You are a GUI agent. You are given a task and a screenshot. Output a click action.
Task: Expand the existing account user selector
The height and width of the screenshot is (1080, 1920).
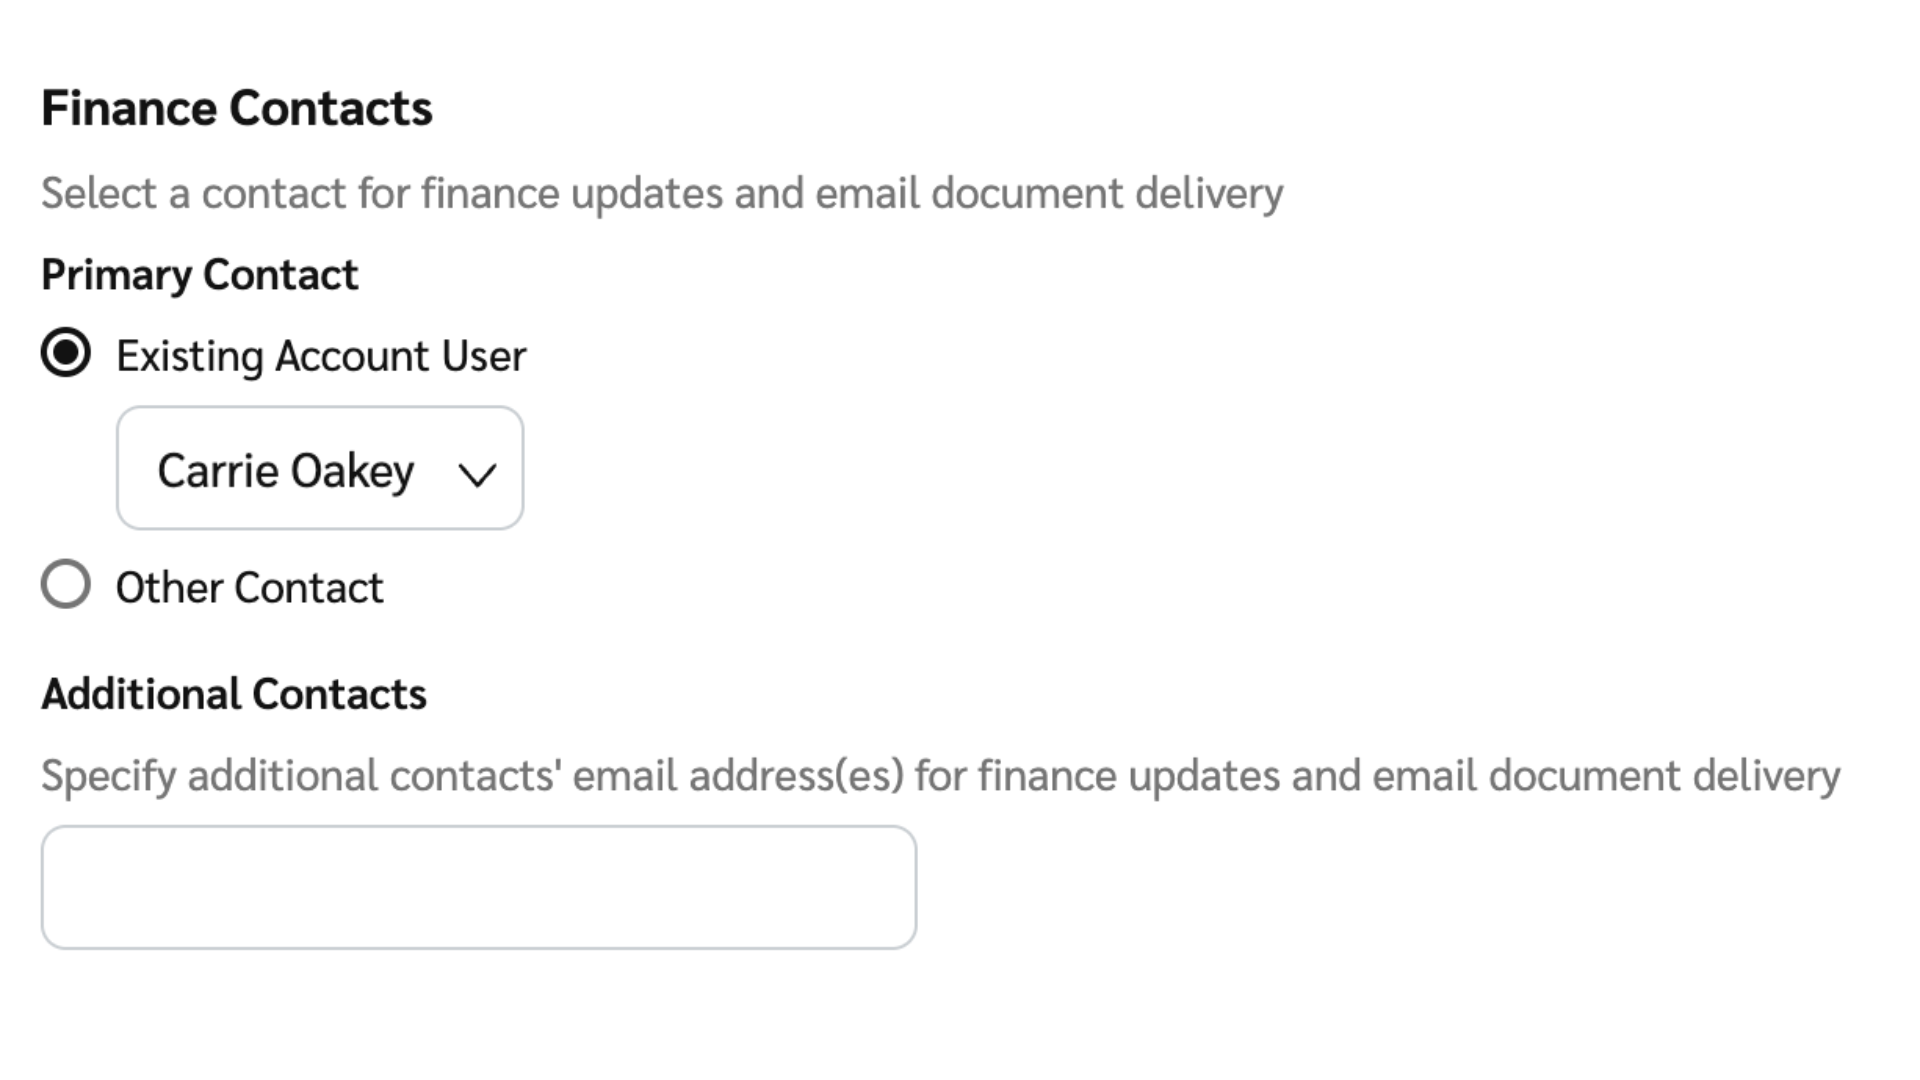coord(320,468)
